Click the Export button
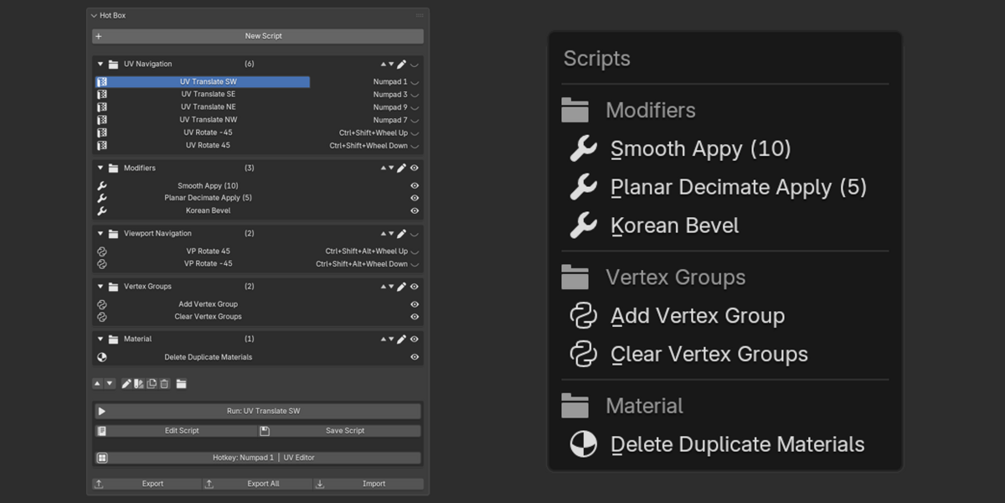 pyautogui.click(x=147, y=484)
